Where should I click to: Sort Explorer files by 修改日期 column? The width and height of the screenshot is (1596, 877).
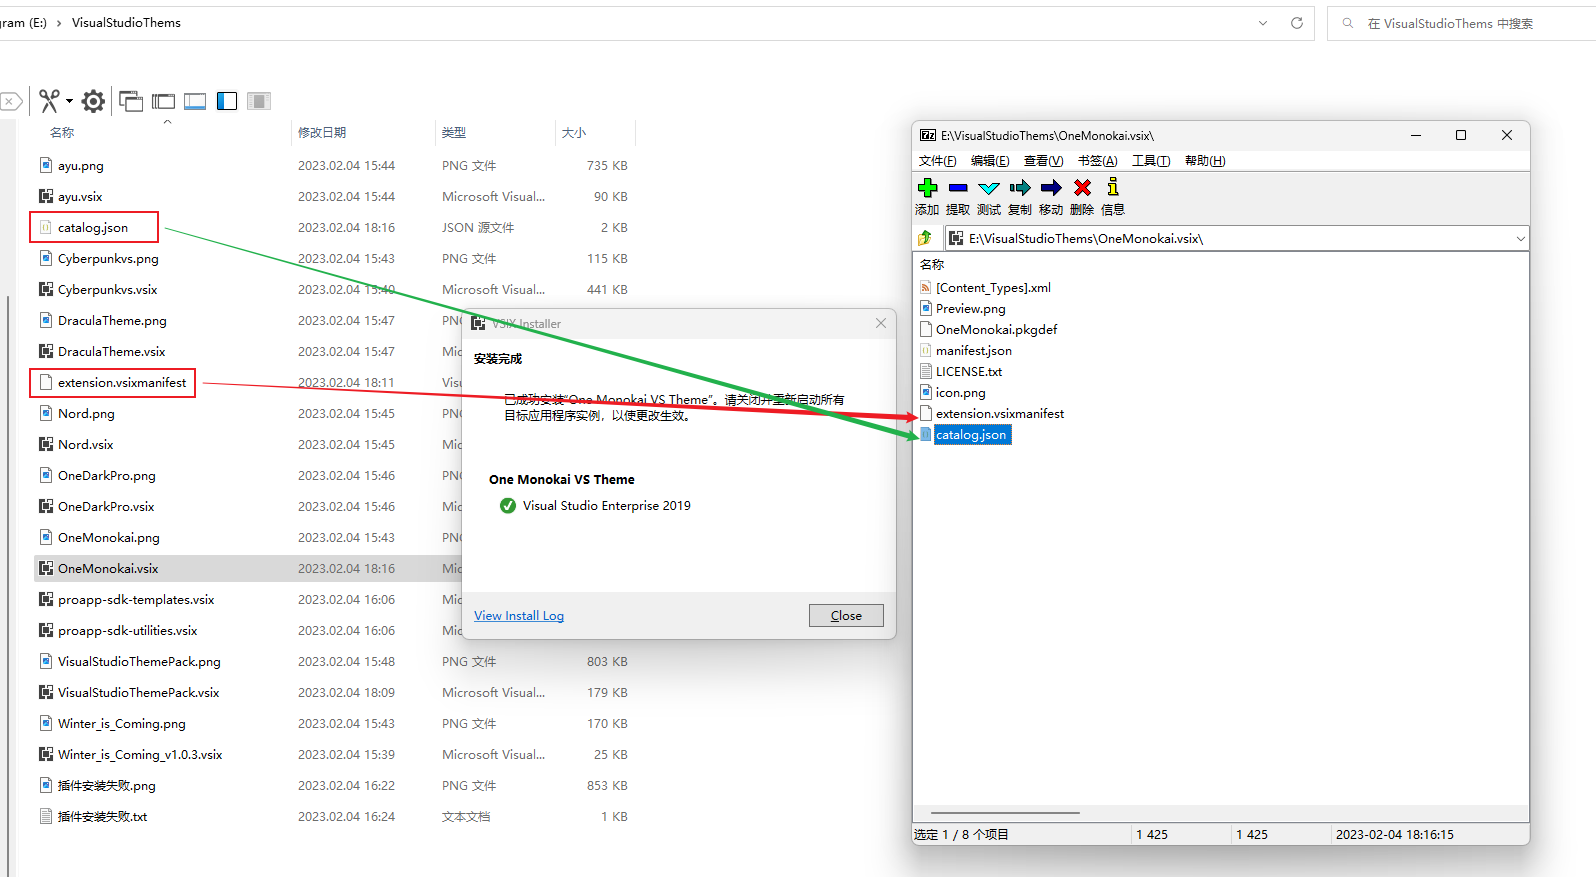coord(322,133)
